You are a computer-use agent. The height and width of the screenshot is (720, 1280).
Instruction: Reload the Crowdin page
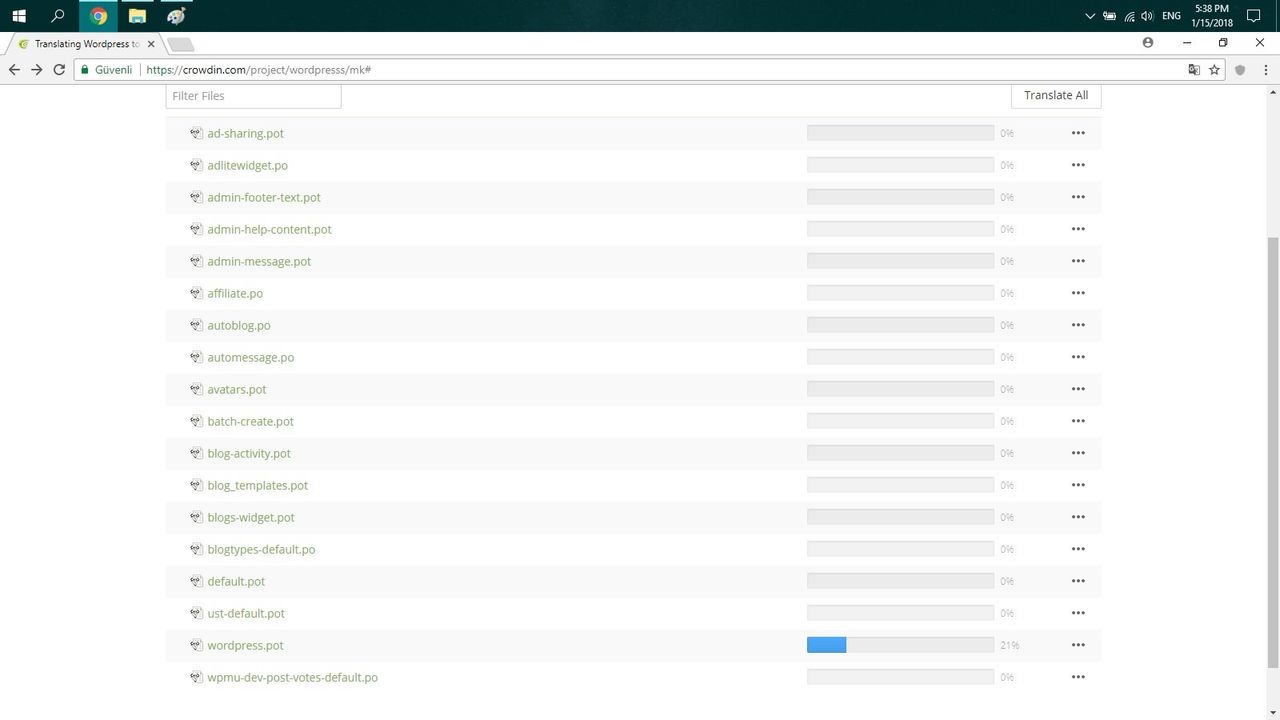coord(59,70)
